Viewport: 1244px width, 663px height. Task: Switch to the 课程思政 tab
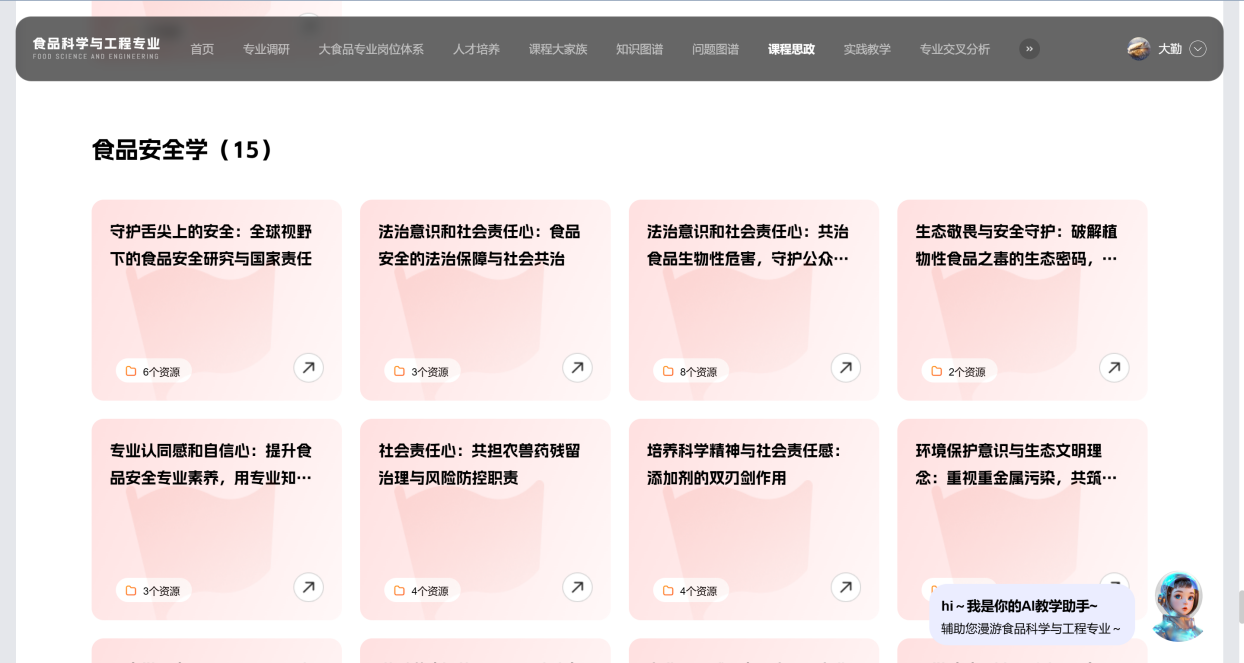click(791, 49)
